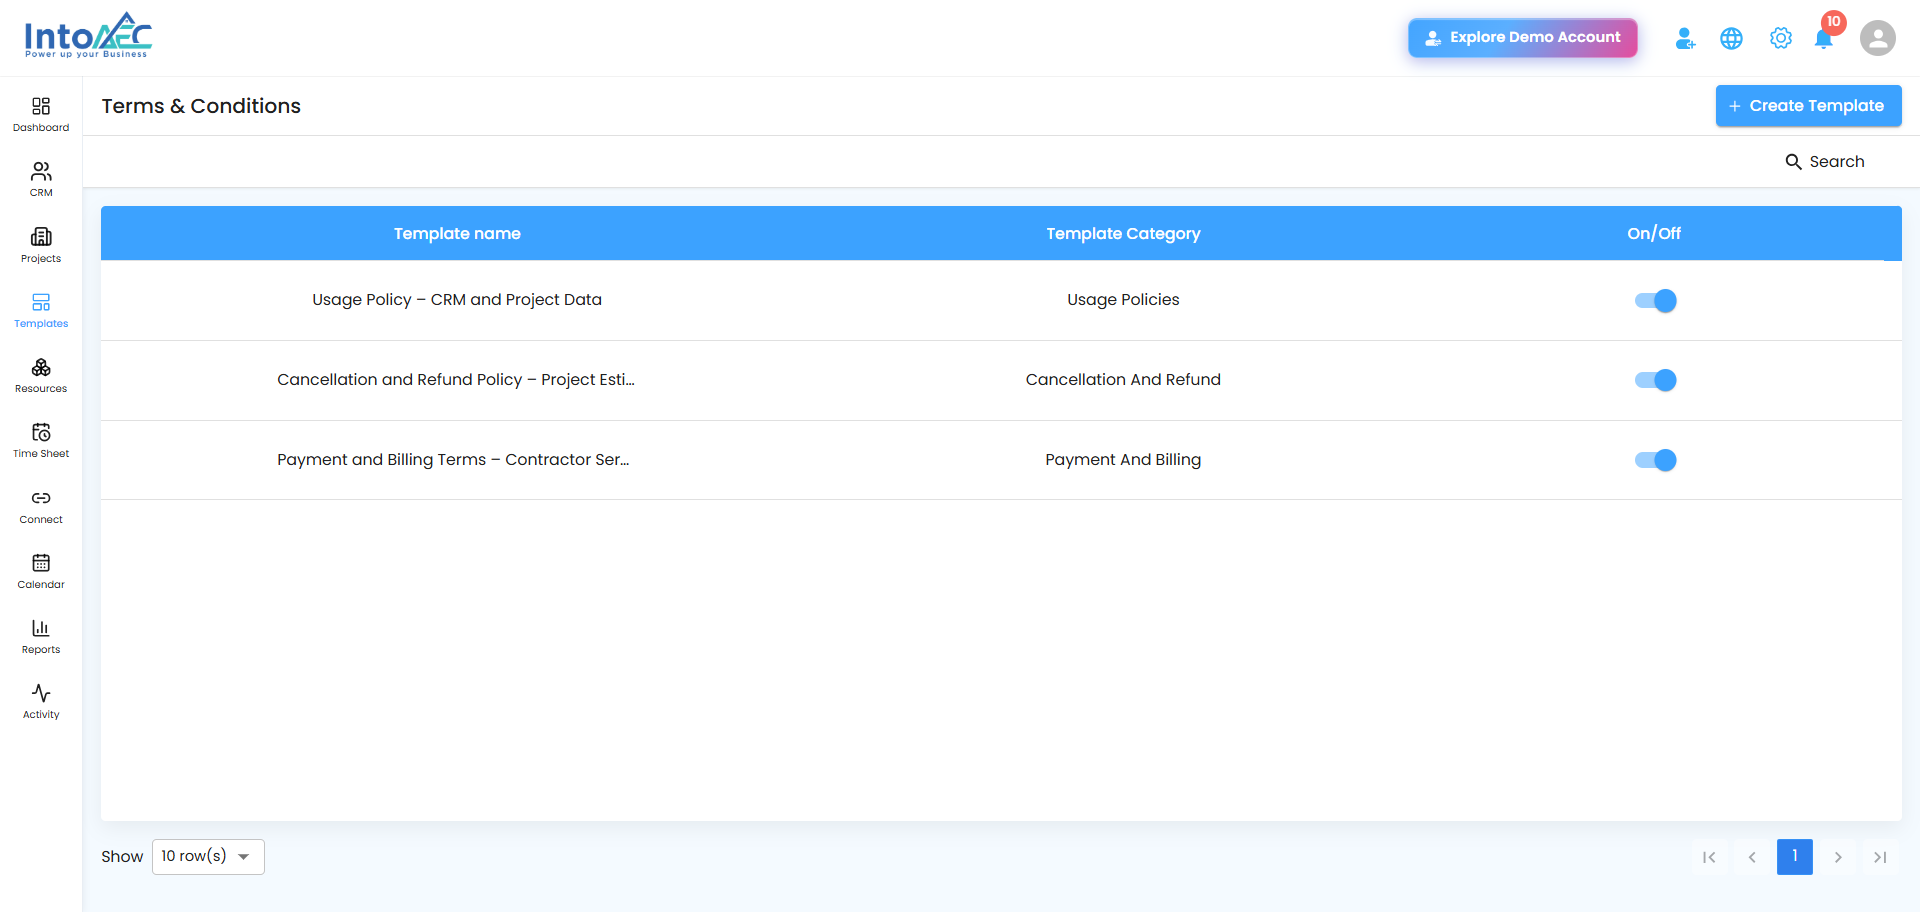Viewport: 1920px width, 912px height.
Task: Click Create Template button
Action: [x=1808, y=106]
